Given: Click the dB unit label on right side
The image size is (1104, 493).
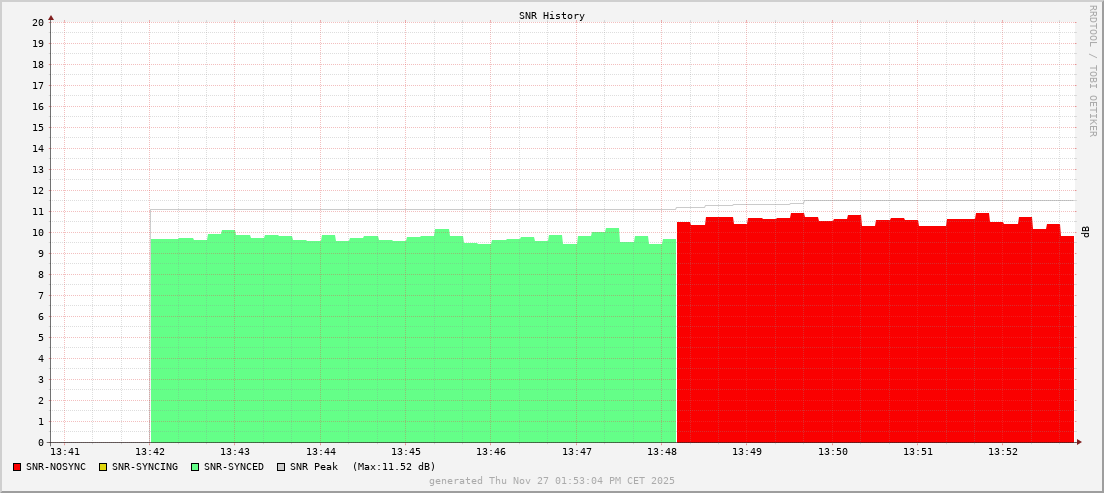Looking at the screenshot, I should click(1085, 232).
